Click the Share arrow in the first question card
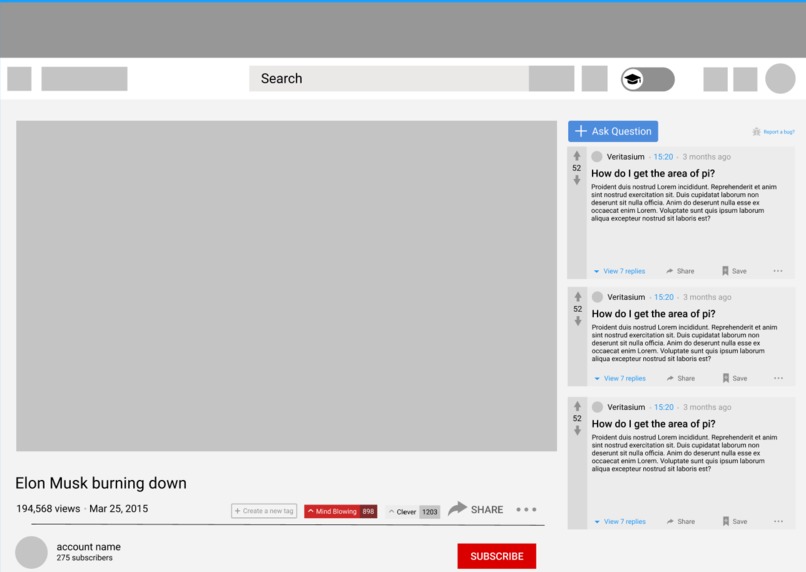 (669, 271)
